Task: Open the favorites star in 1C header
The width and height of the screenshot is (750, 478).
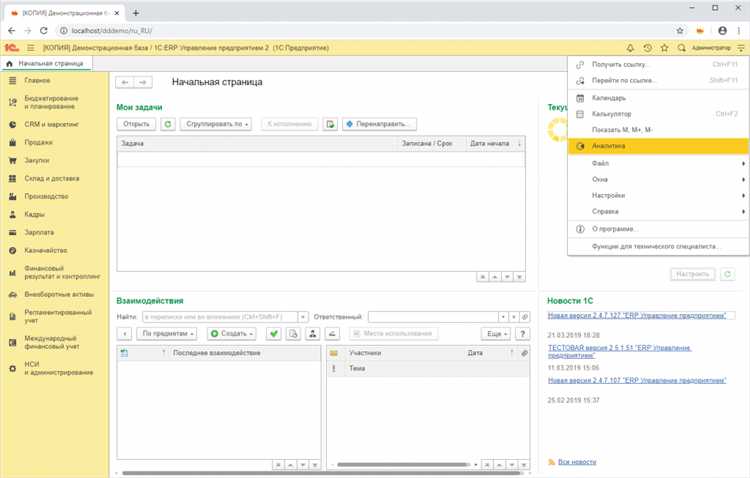Action: [664, 48]
